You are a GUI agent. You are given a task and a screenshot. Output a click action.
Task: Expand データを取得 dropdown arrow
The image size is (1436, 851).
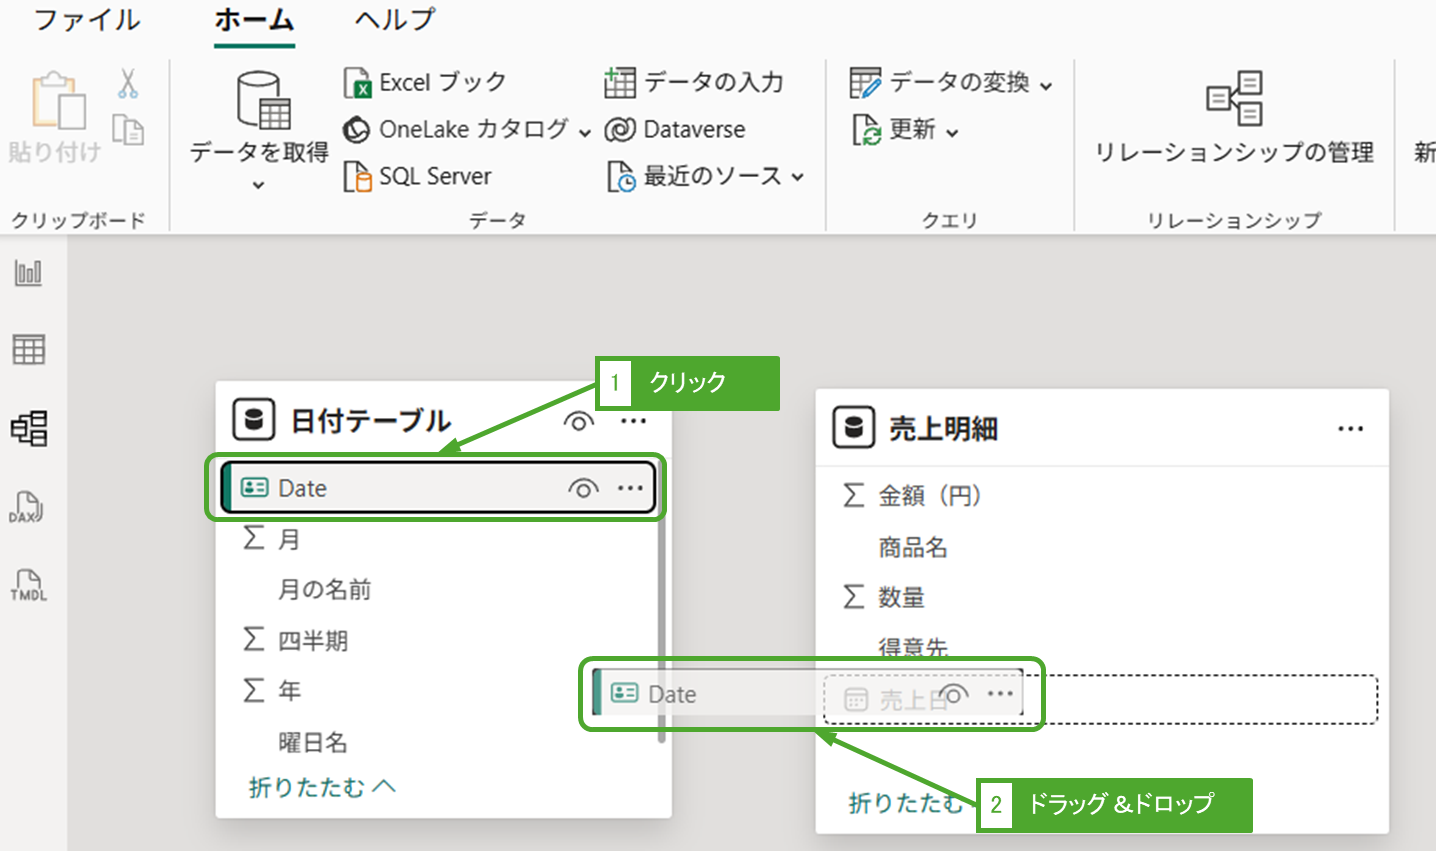coord(258,185)
